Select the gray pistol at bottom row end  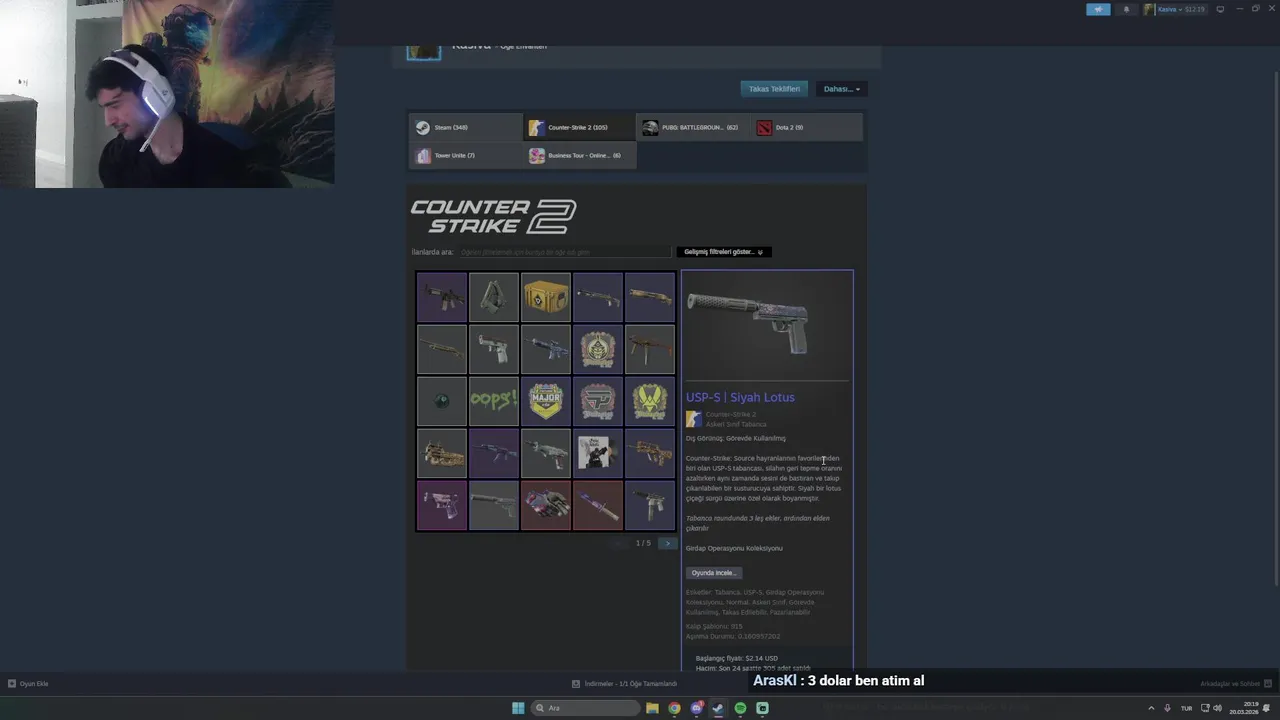650,505
